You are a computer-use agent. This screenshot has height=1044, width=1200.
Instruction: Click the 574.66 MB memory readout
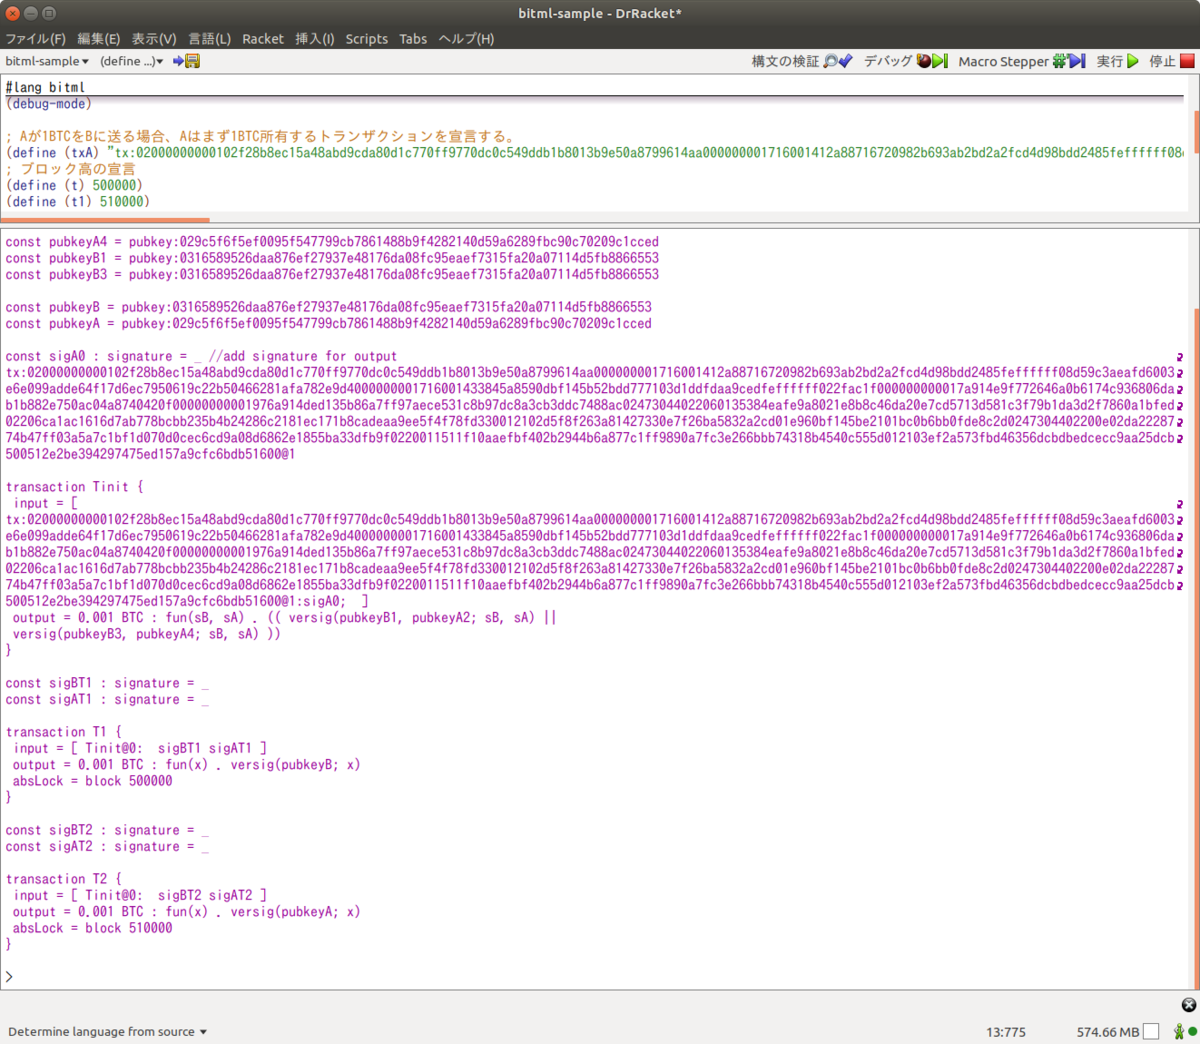point(1108,1031)
